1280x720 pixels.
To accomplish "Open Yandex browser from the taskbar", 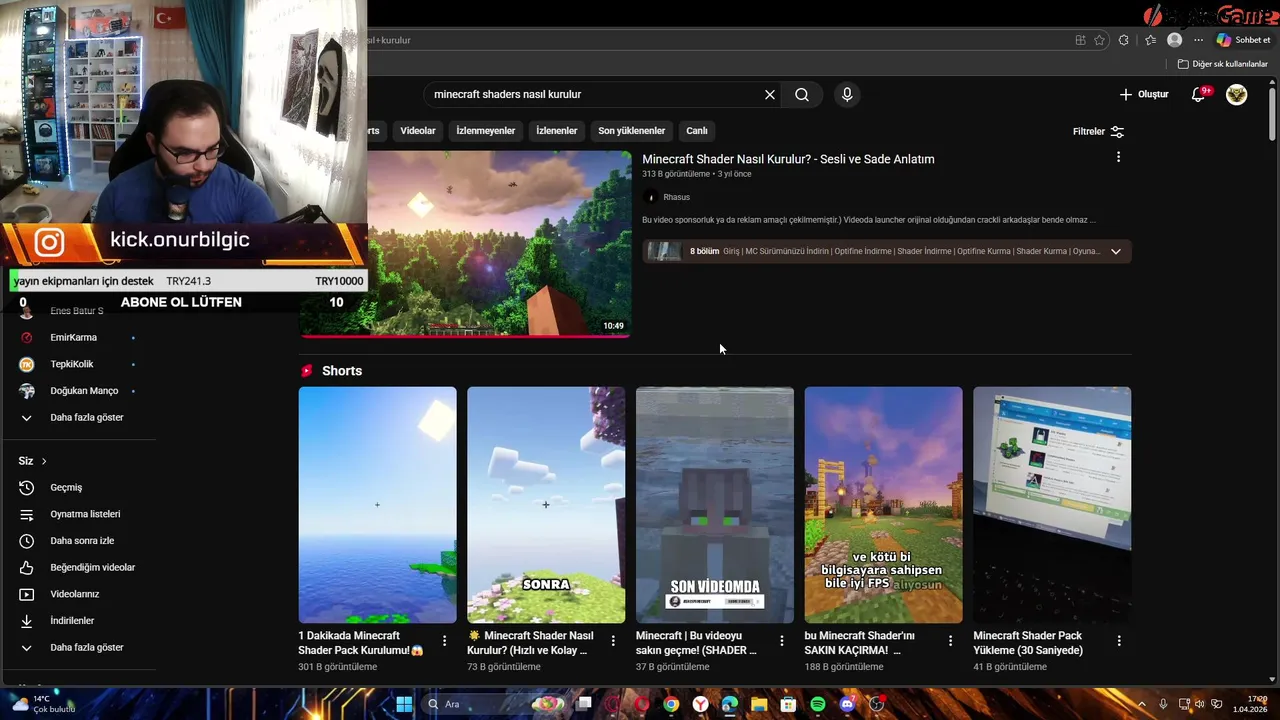I will point(701,704).
